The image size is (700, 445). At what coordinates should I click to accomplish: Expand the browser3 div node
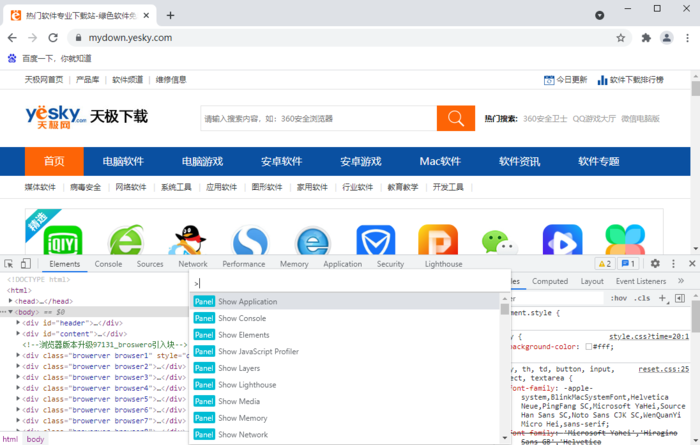click(x=18, y=377)
